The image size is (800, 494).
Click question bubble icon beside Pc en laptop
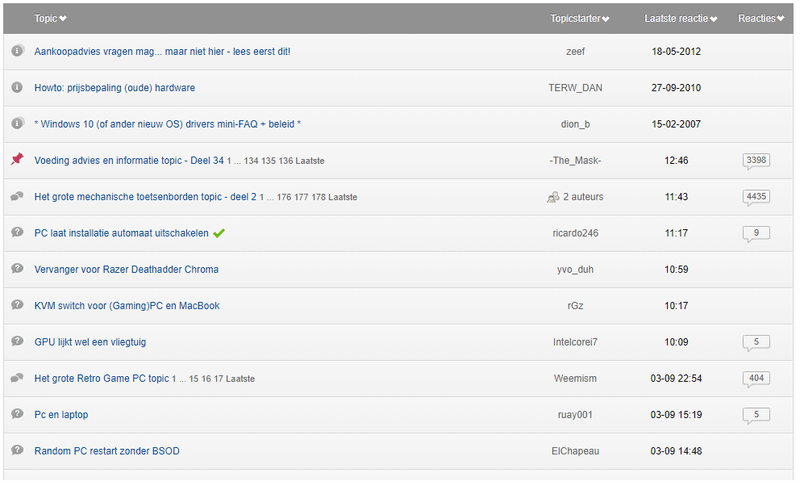pyautogui.click(x=17, y=414)
